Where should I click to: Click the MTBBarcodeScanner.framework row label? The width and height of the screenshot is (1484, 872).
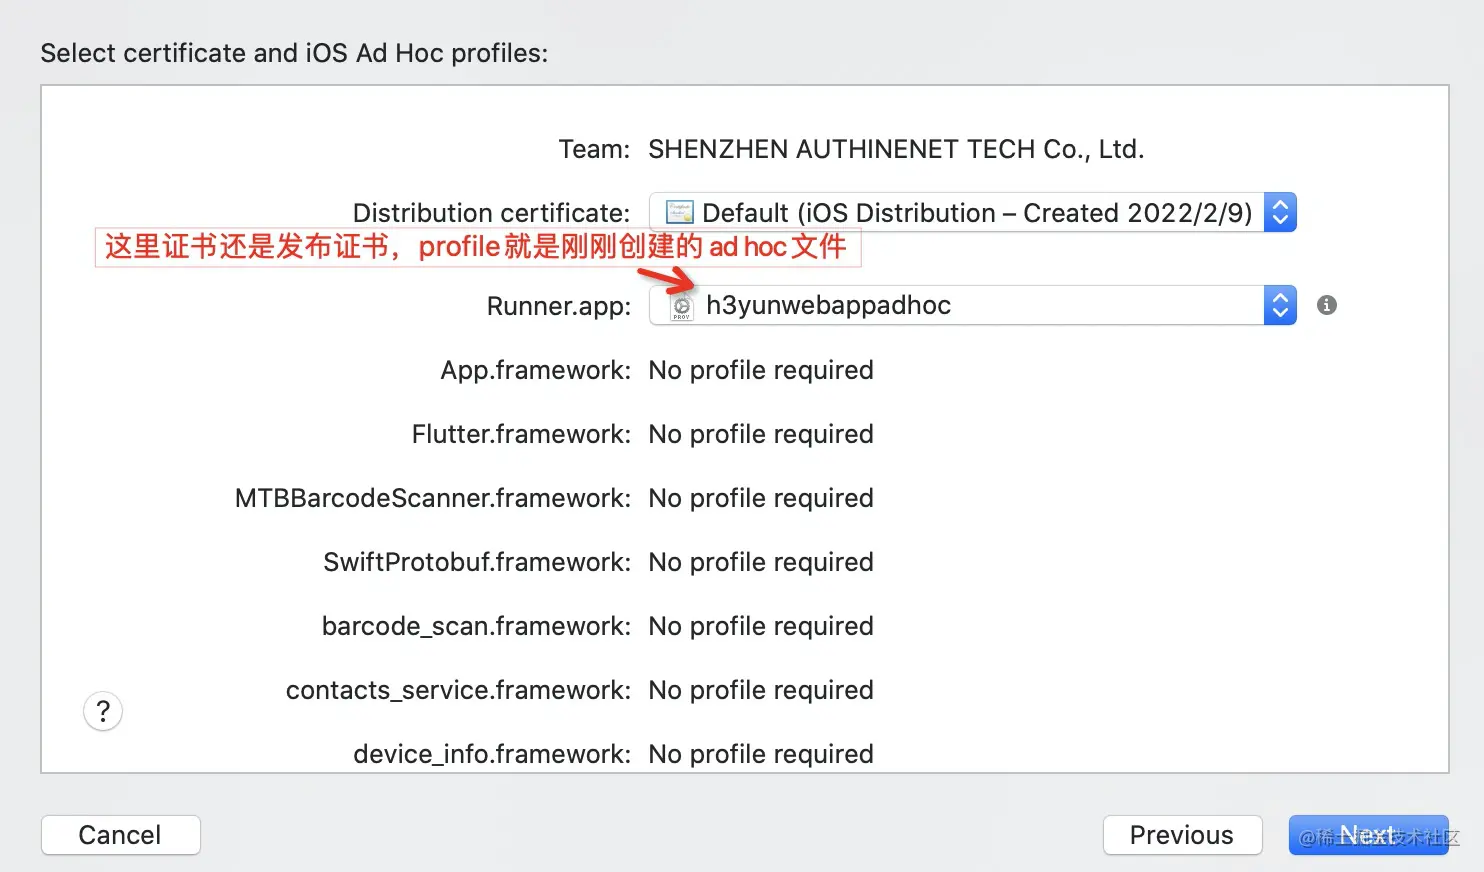click(x=432, y=498)
